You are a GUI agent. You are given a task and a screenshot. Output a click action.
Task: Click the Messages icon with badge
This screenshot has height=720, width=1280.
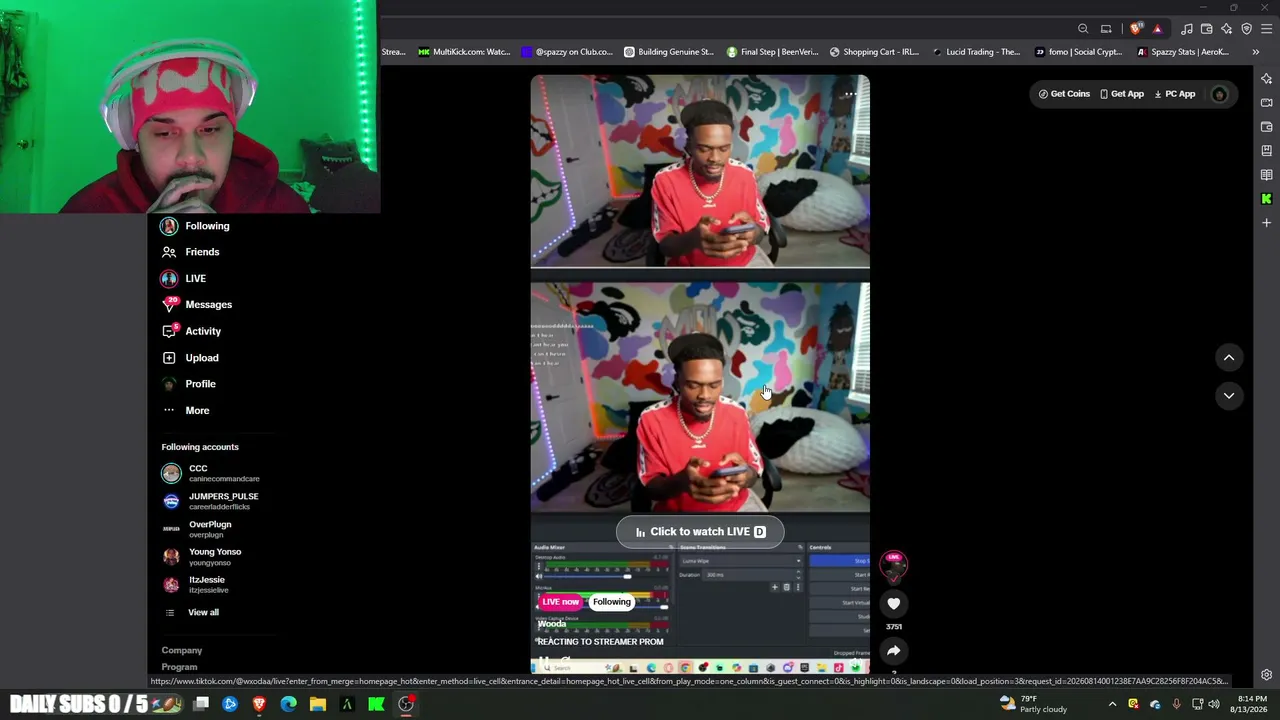coord(169,304)
